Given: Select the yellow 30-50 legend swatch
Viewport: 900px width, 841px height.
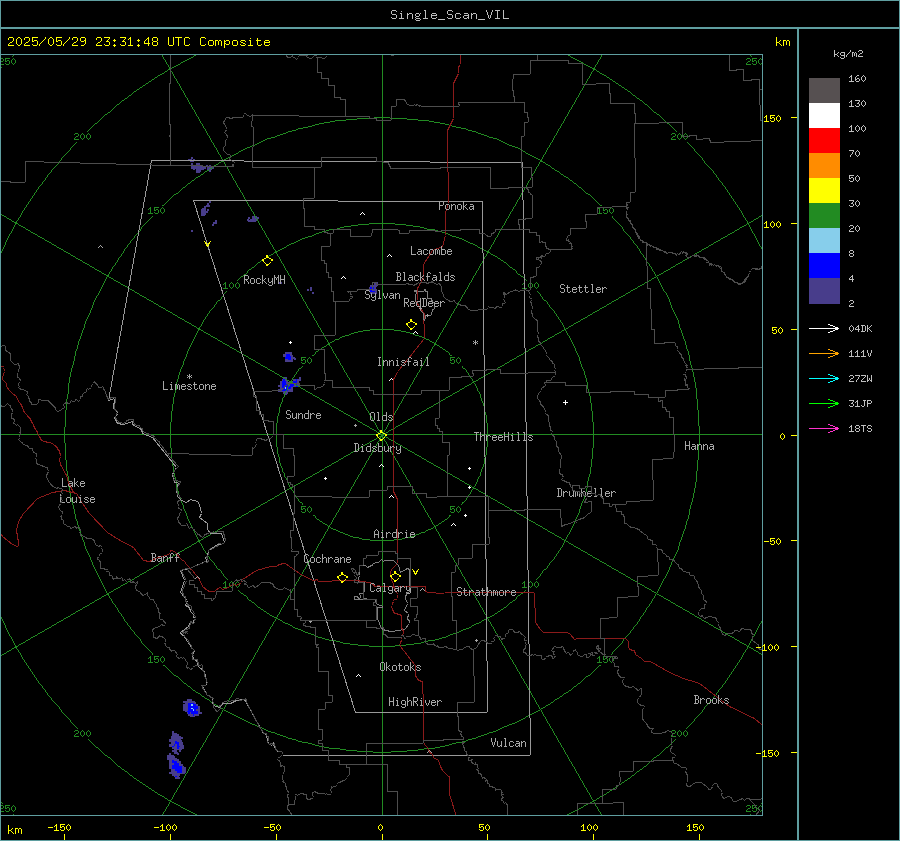Looking at the screenshot, I should [x=824, y=191].
